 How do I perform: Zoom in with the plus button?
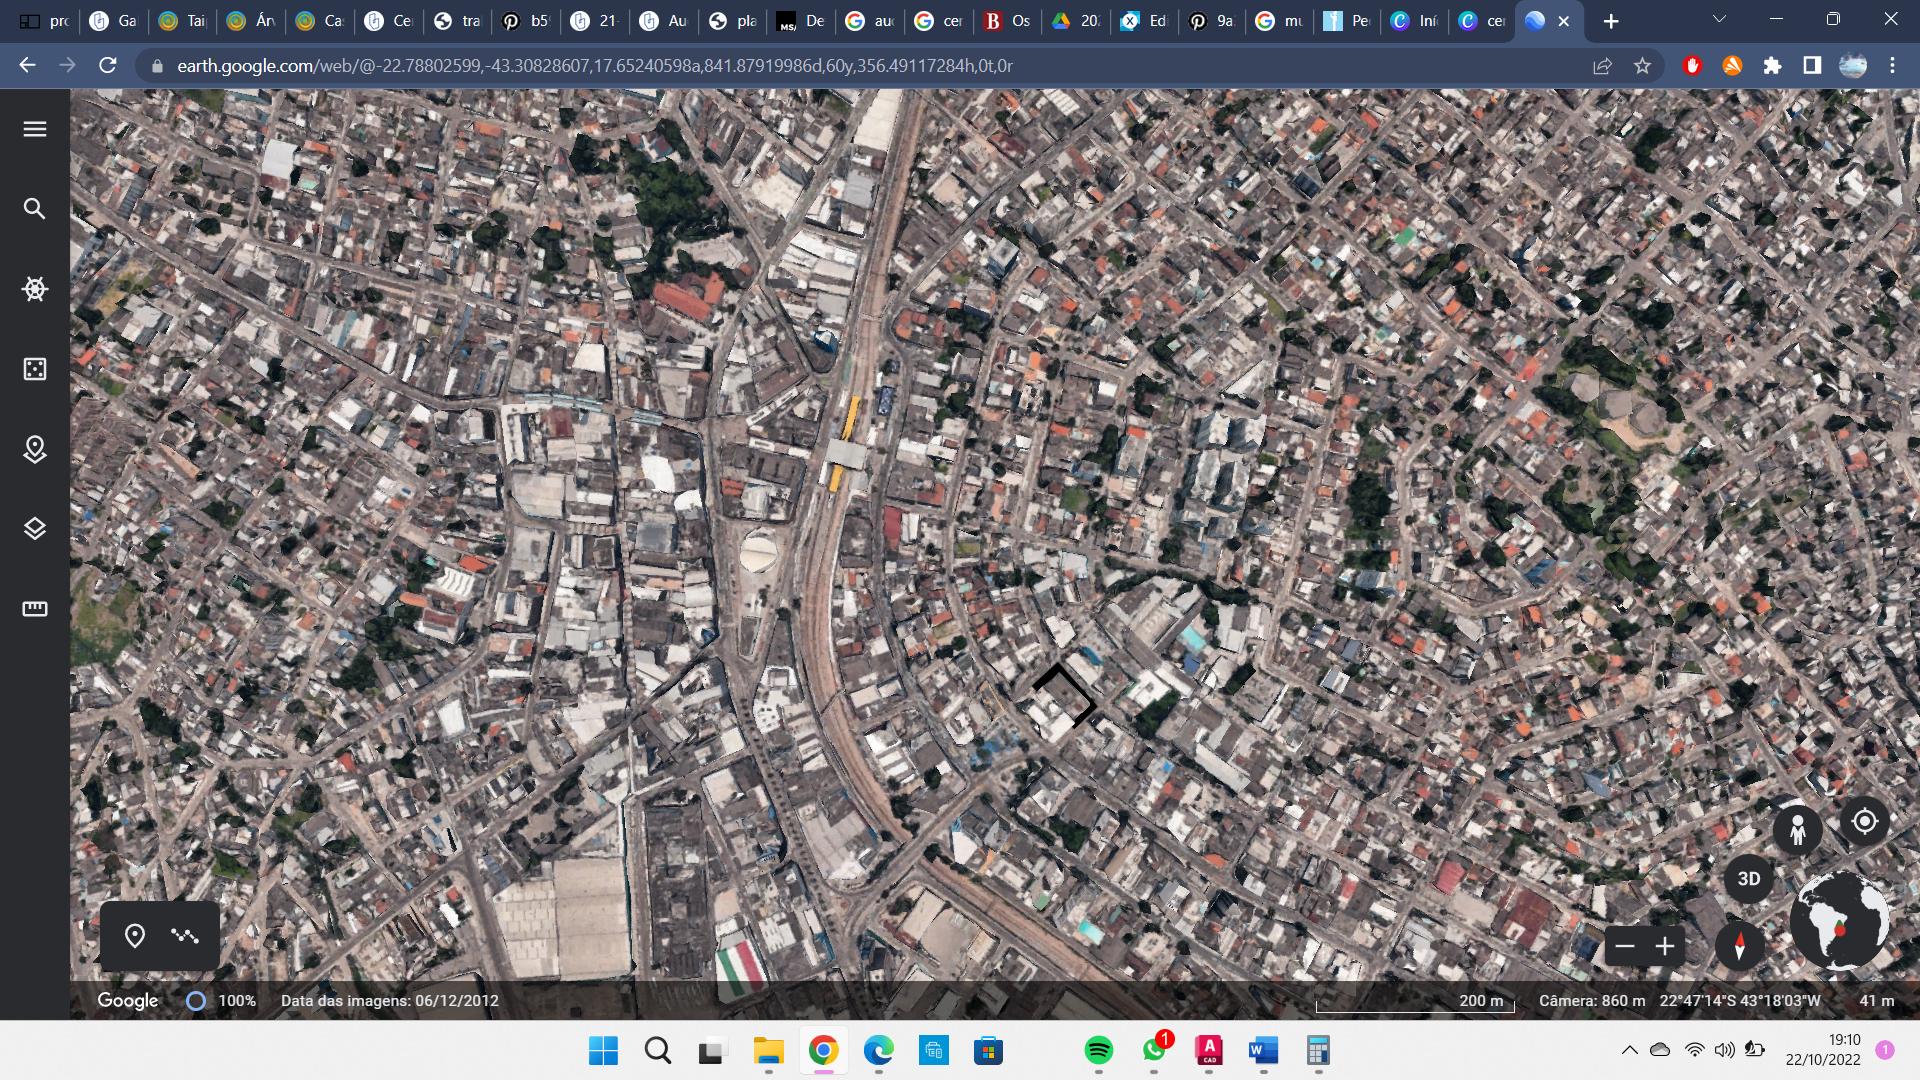click(1665, 946)
